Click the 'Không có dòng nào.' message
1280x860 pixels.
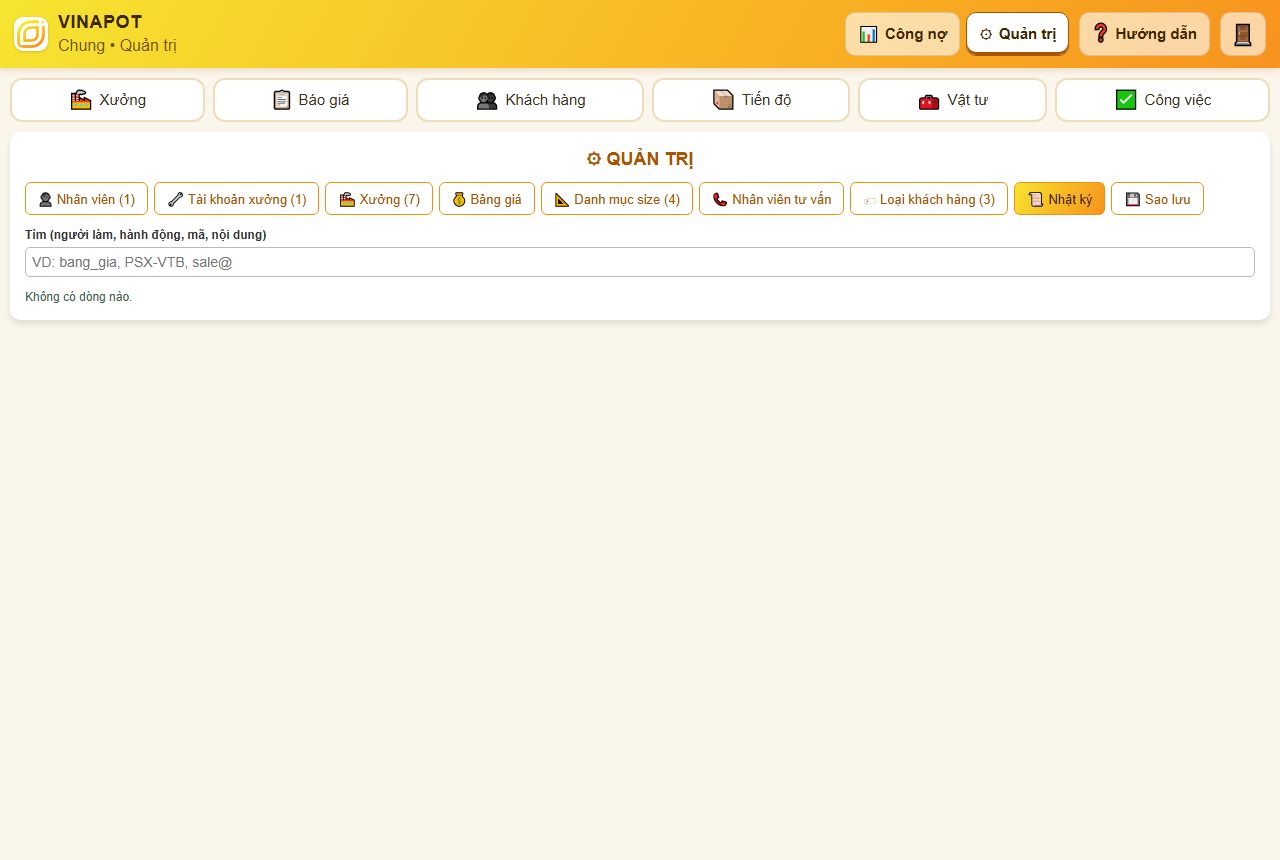[78, 297]
